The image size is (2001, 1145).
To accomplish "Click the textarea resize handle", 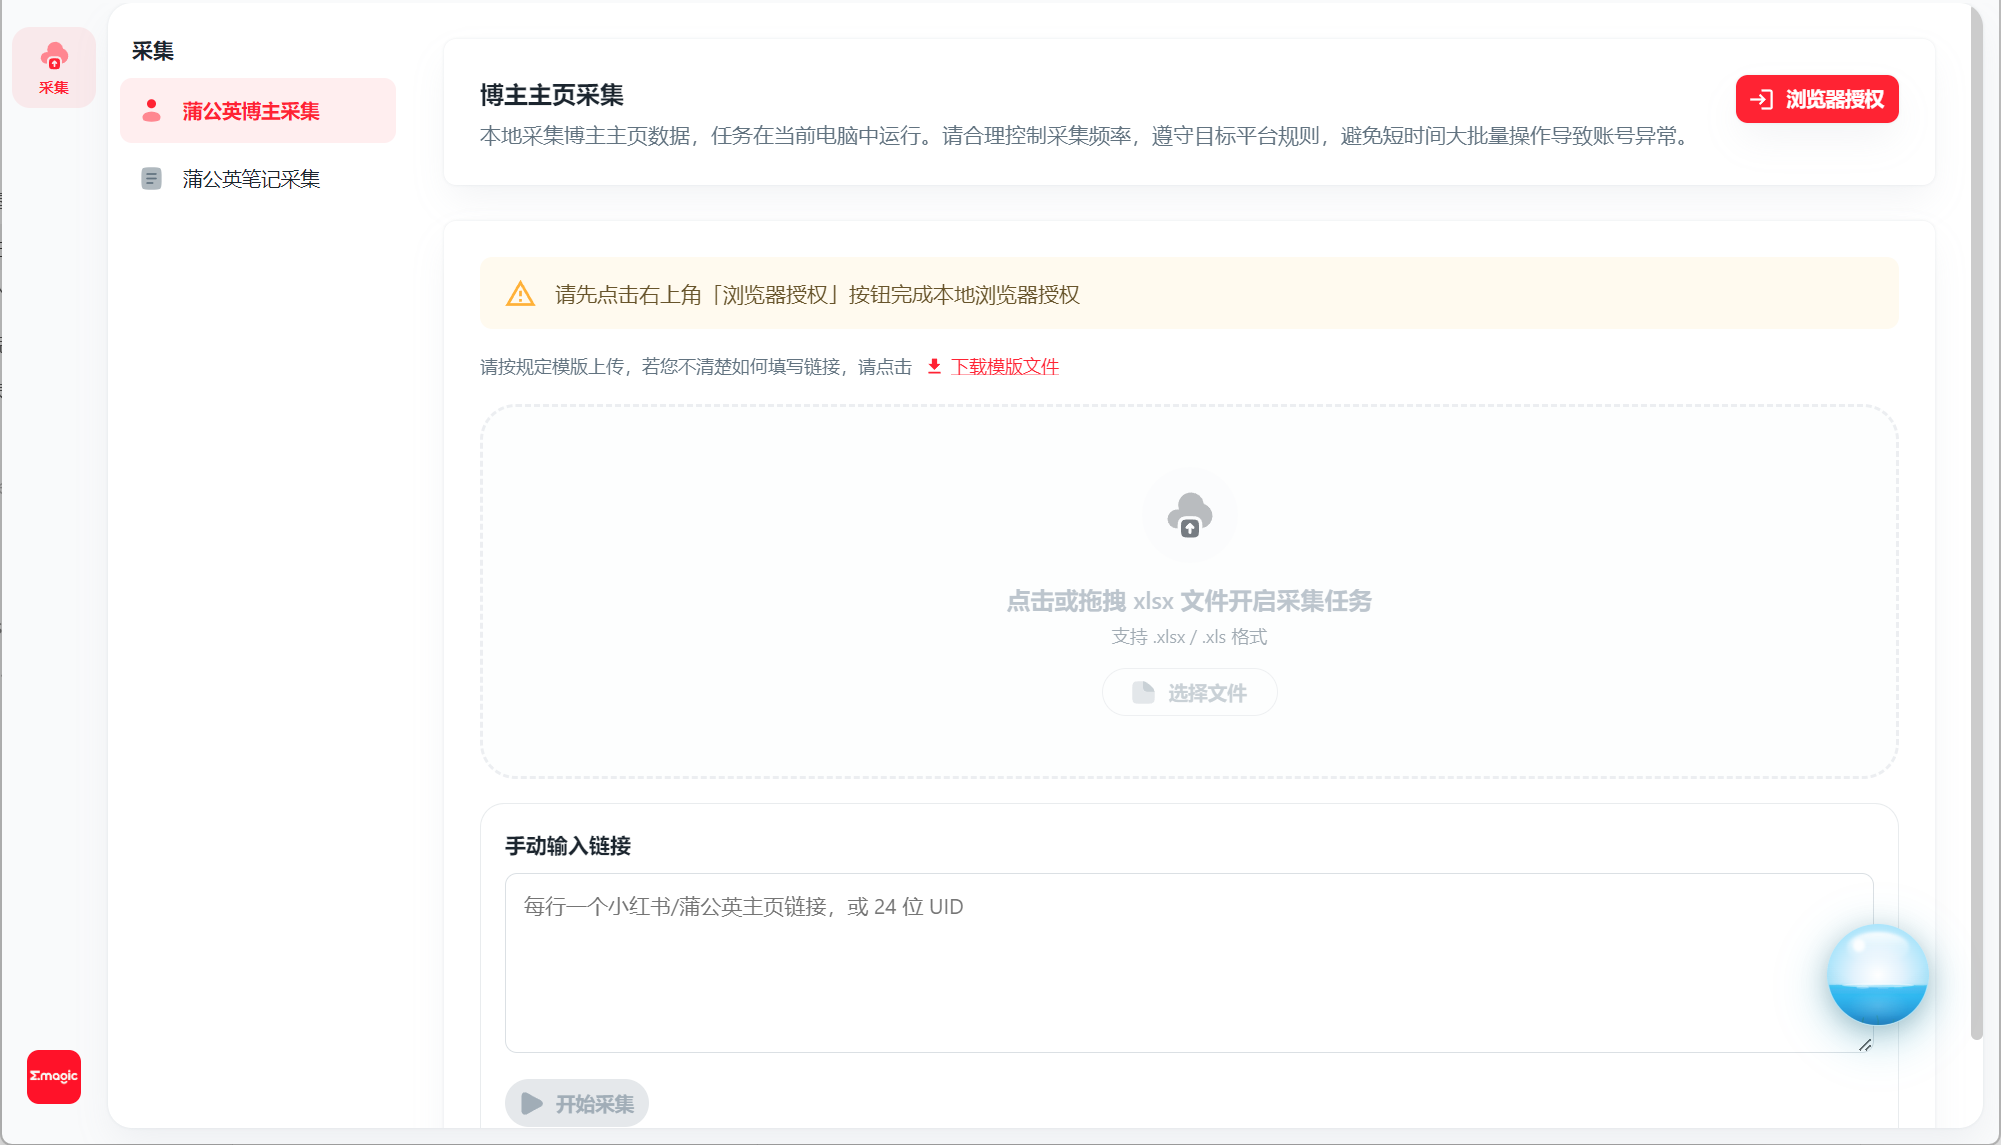I will (x=1865, y=1045).
